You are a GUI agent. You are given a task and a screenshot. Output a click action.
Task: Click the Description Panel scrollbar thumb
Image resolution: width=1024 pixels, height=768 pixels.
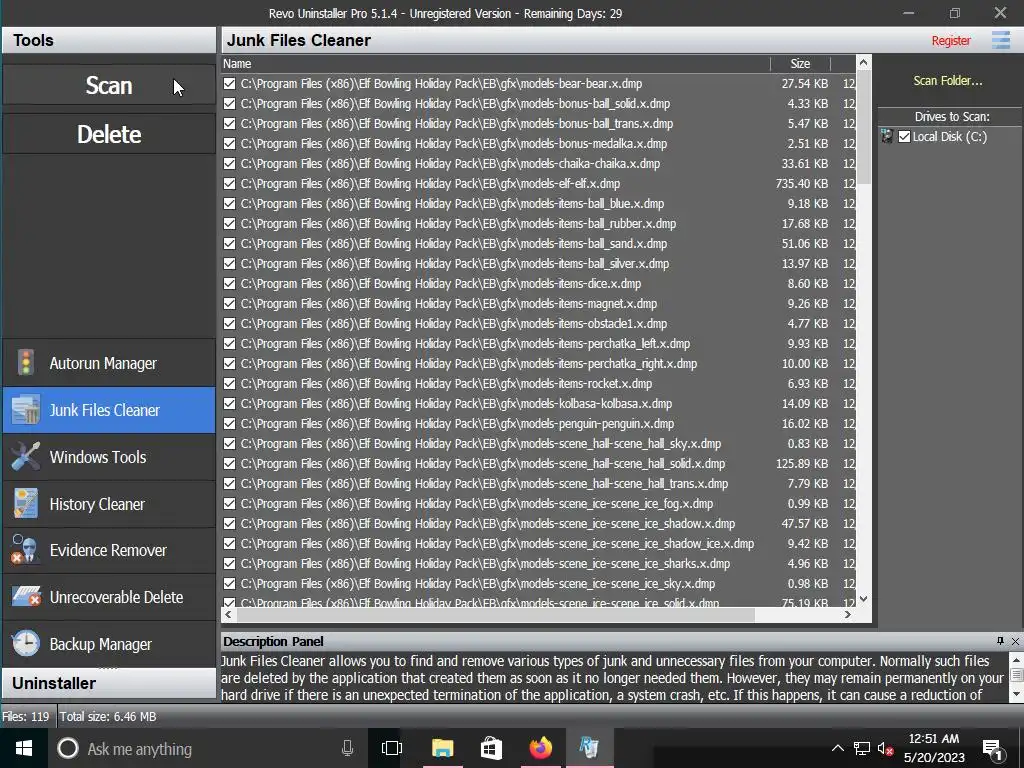click(1016, 675)
